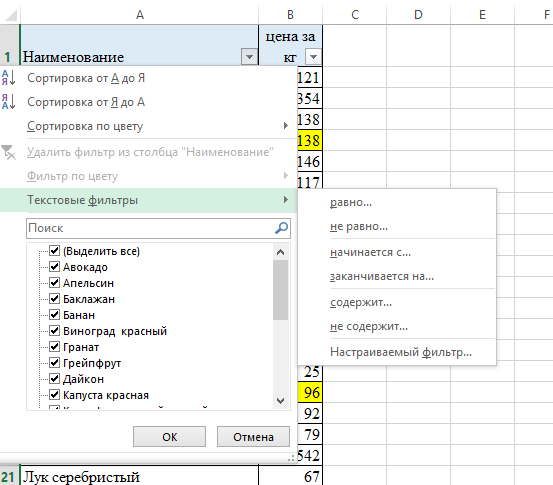
Task: Click the resize grip of filter panel
Action: click(291, 458)
